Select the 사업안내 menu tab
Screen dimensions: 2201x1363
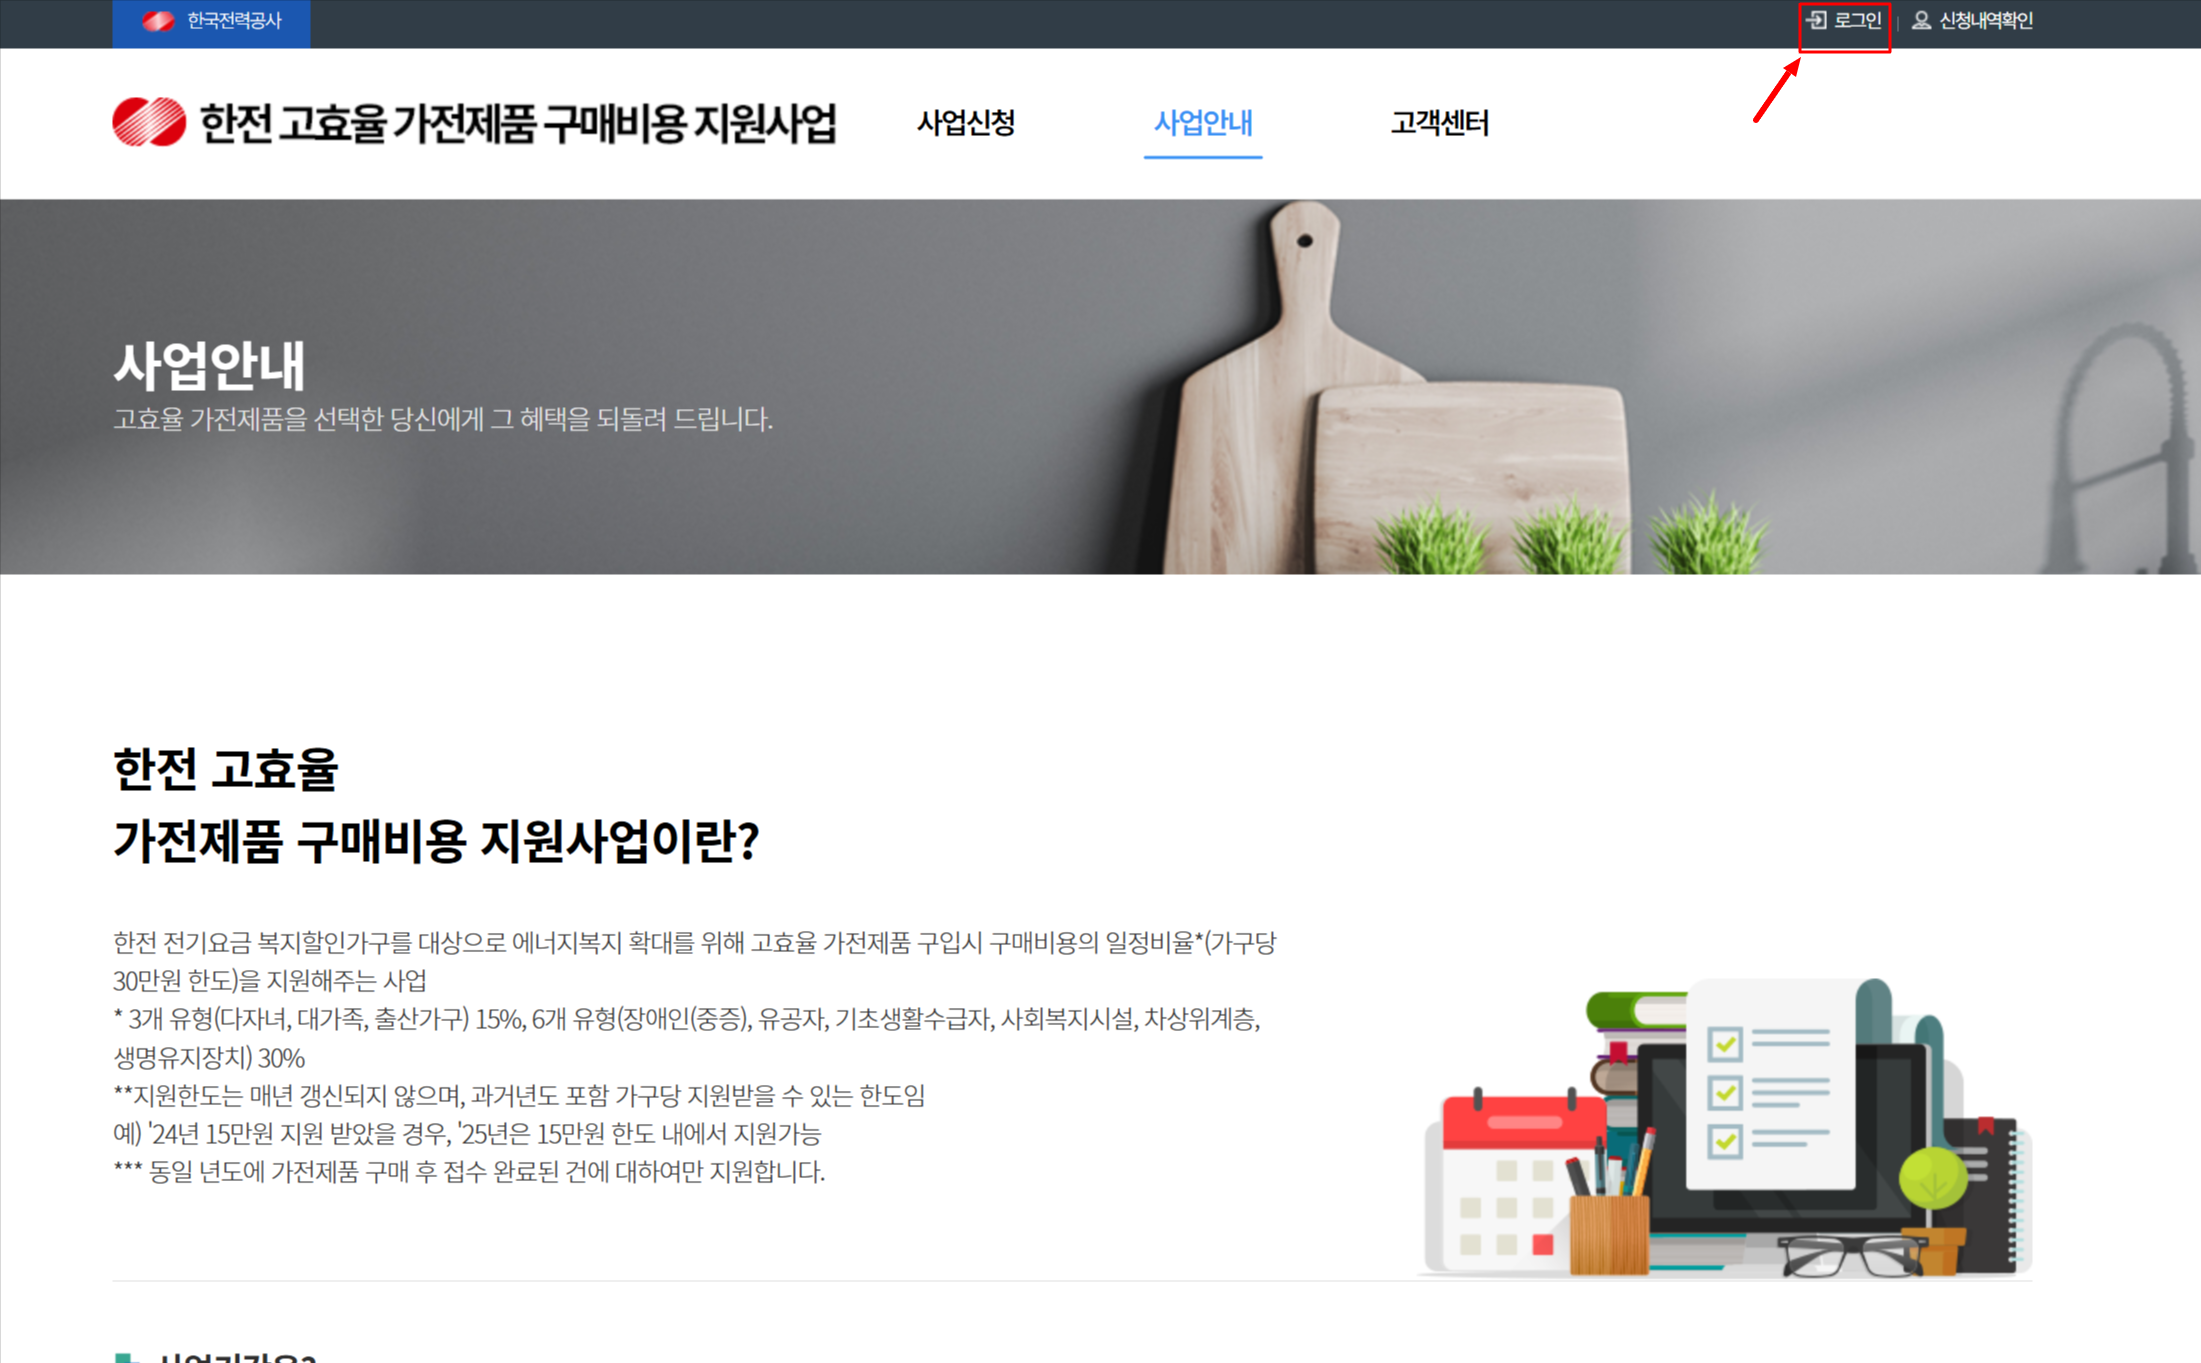[1203, 123]
